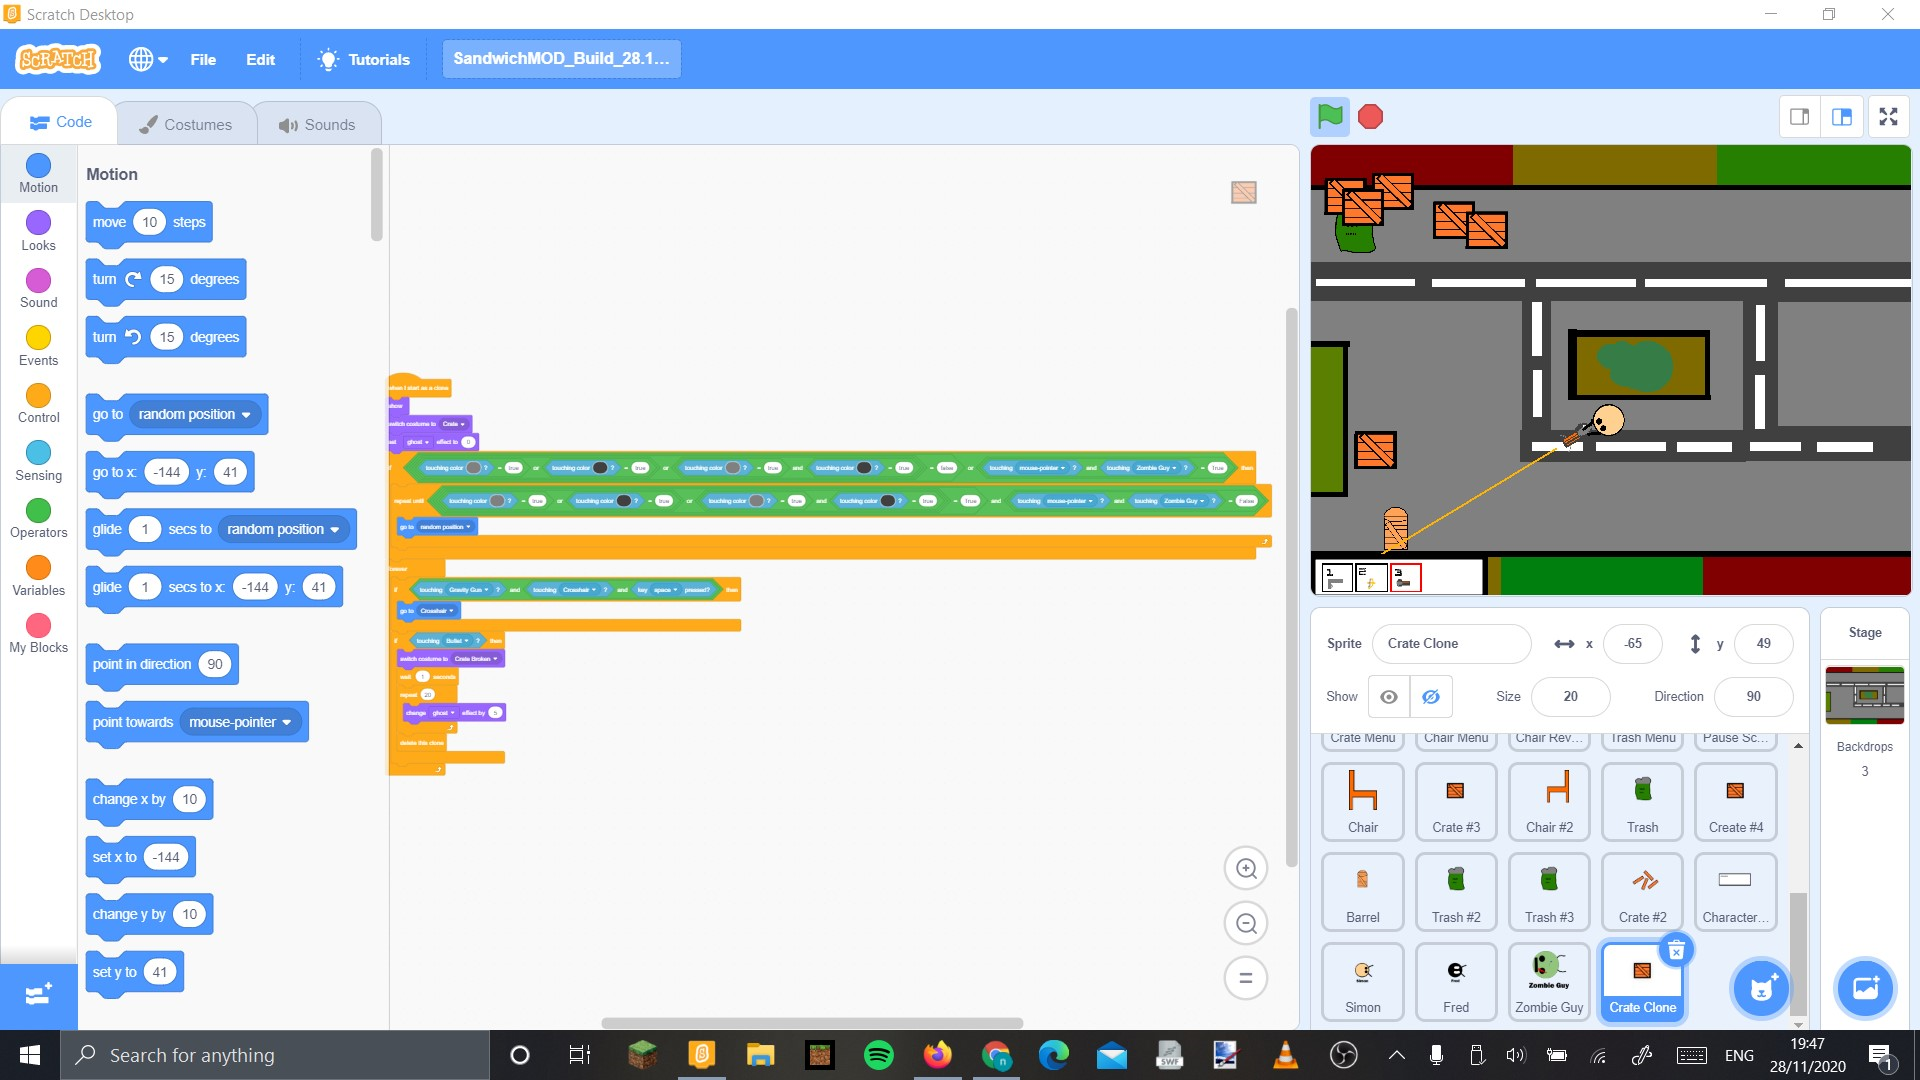Select the Zombie Guy sprite
Image resolution: width=1920 pixels, height=1080 pixels.
tap(1548, 982)
